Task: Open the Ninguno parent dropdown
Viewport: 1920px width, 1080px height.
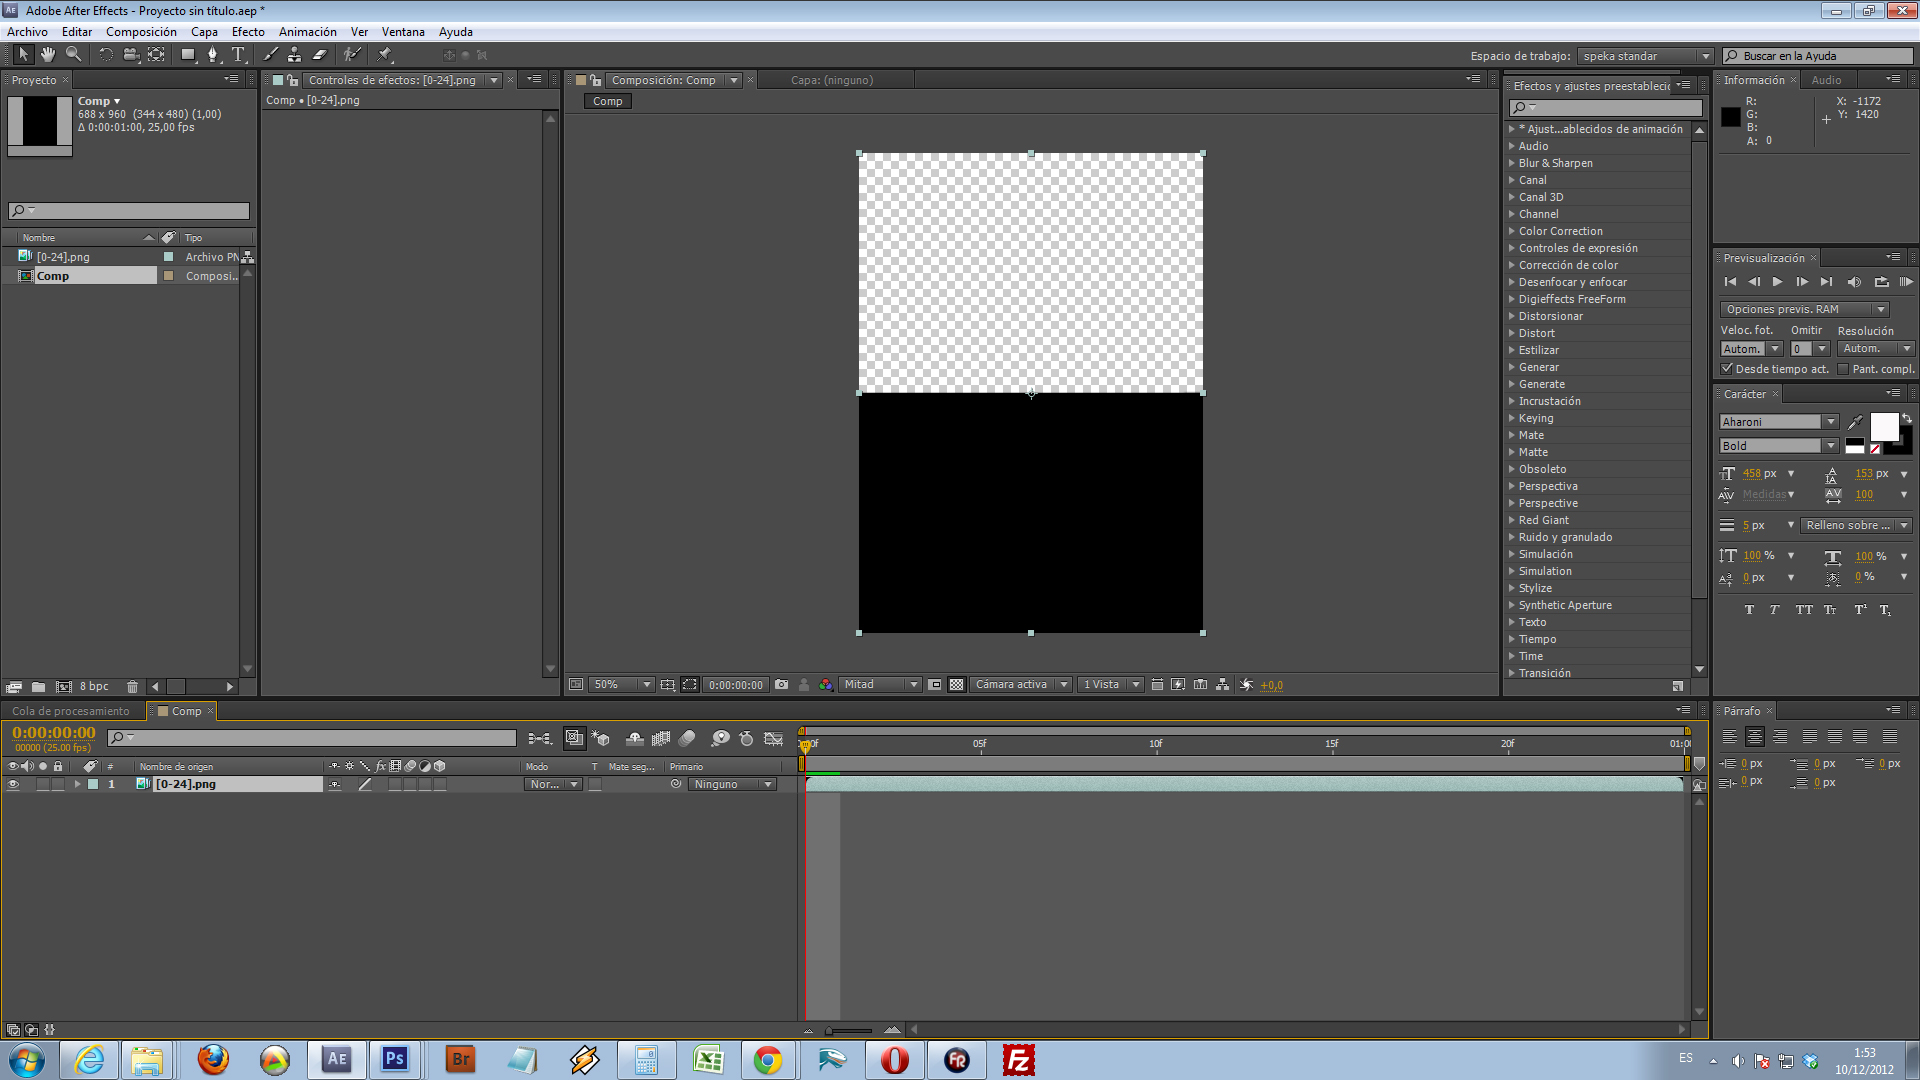Action: (732, 785)
